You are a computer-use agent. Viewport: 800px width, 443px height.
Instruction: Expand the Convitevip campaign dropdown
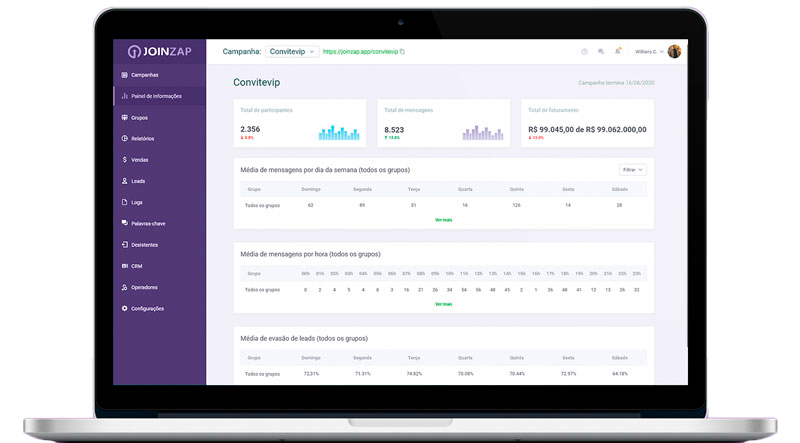point(293,51)
